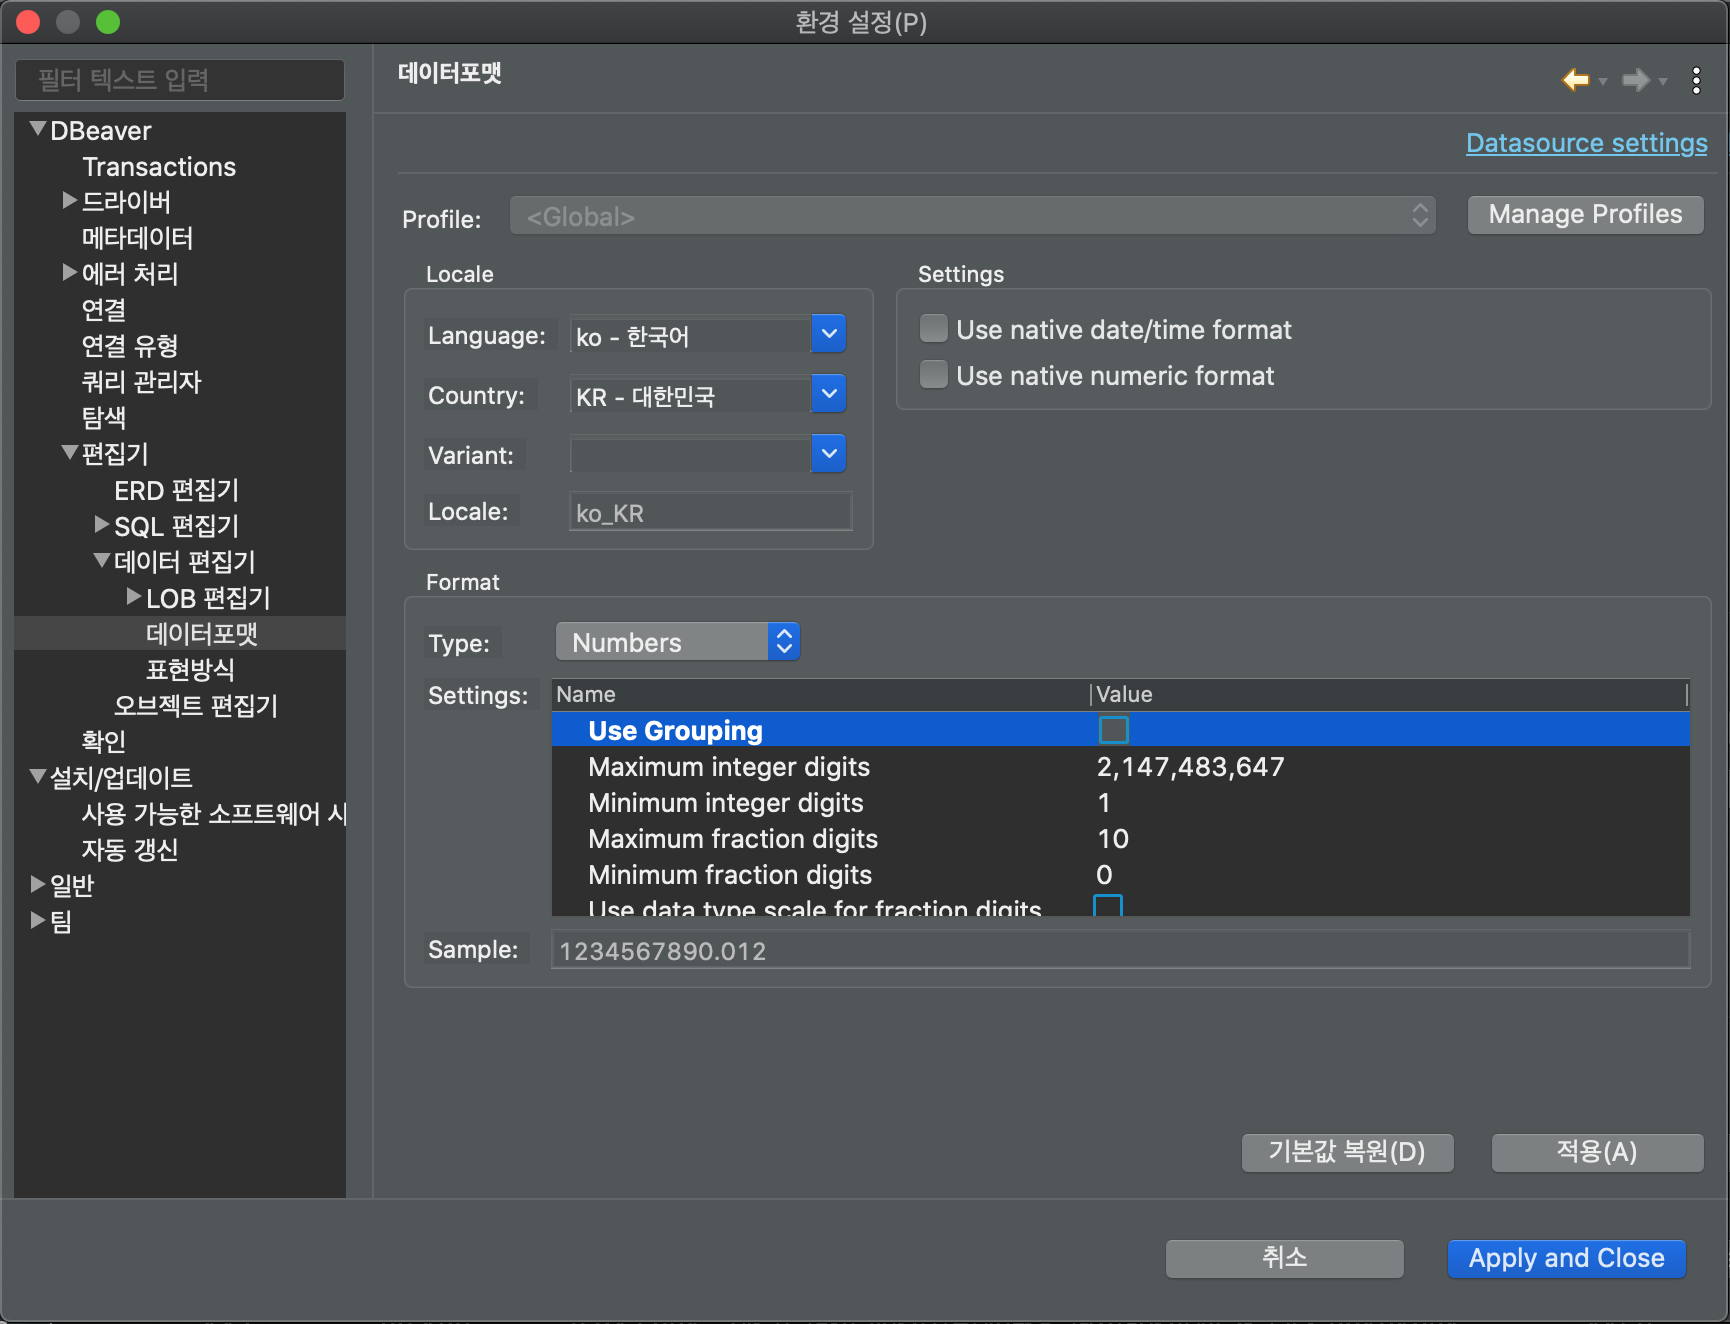Click the red close window button

pyautogui.click(x=28, y=22)
